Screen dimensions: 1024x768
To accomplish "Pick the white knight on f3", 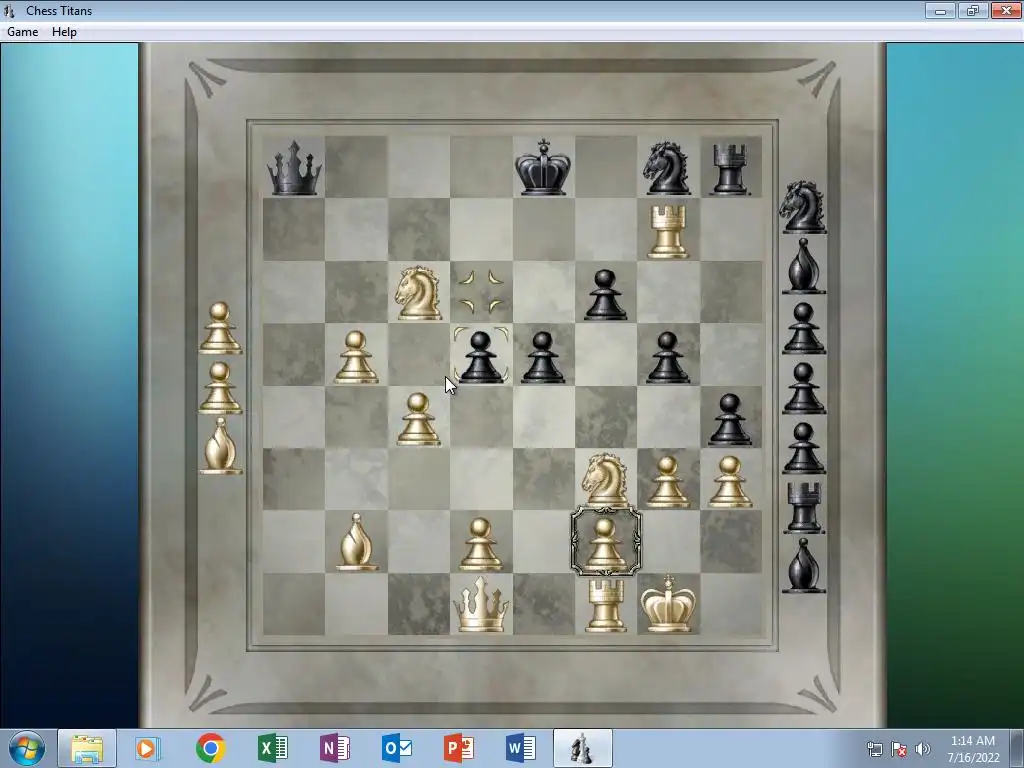I will 605,481.
